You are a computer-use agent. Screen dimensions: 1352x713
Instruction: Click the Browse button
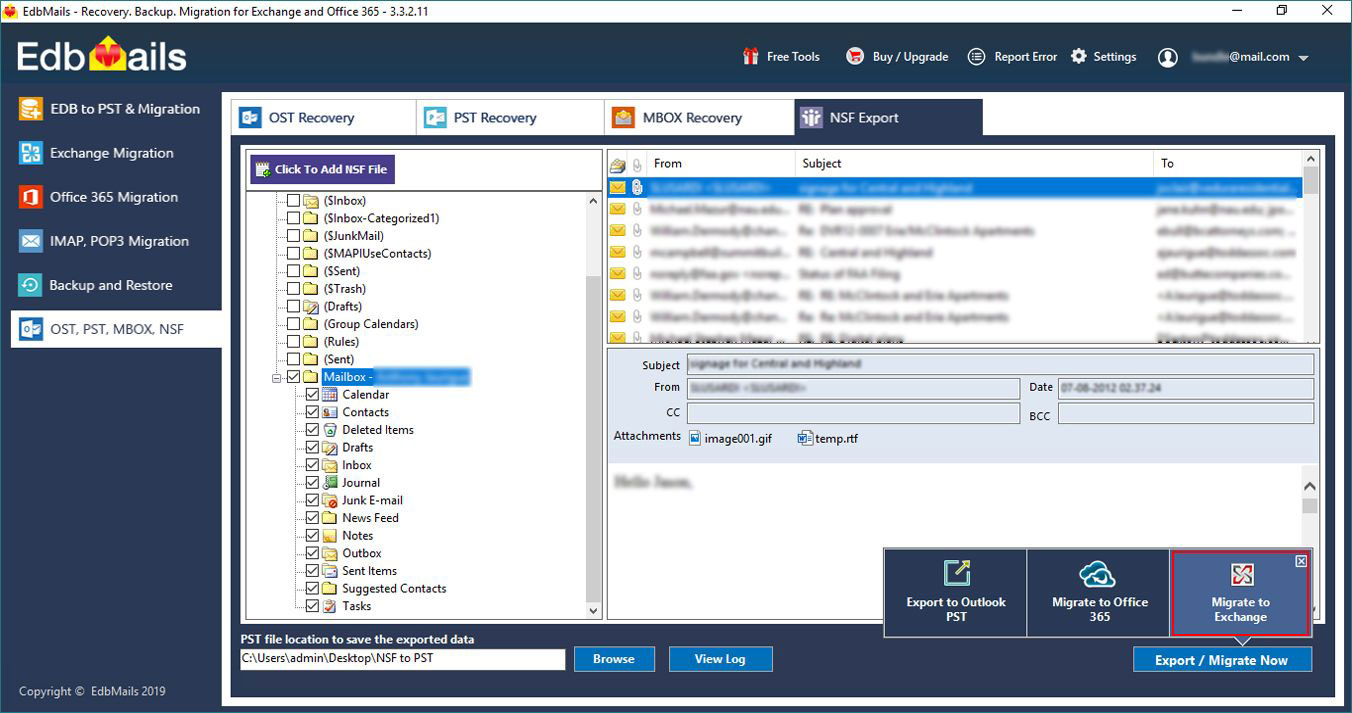click(614, 659)
